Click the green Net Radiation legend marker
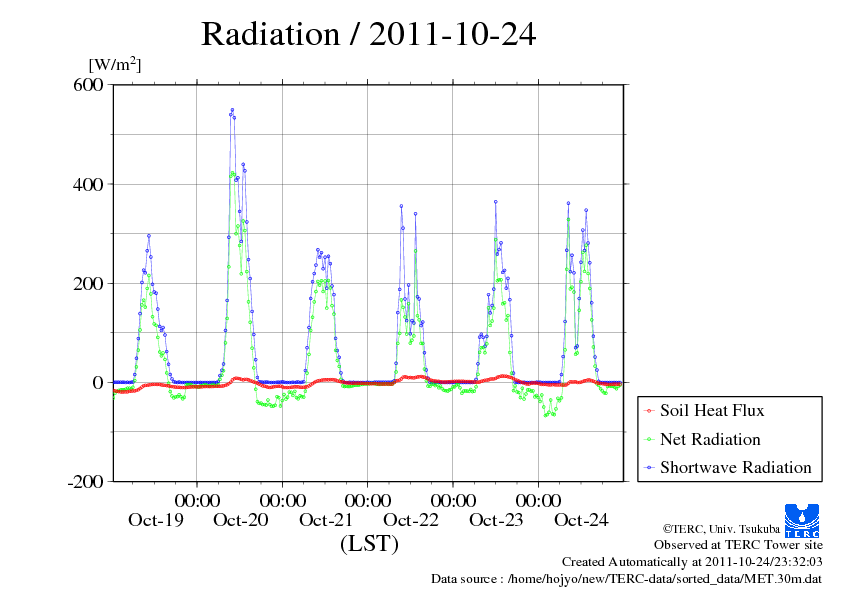This screenshot has height=595, width=842. pyautogui.click(x=649, y=440)
